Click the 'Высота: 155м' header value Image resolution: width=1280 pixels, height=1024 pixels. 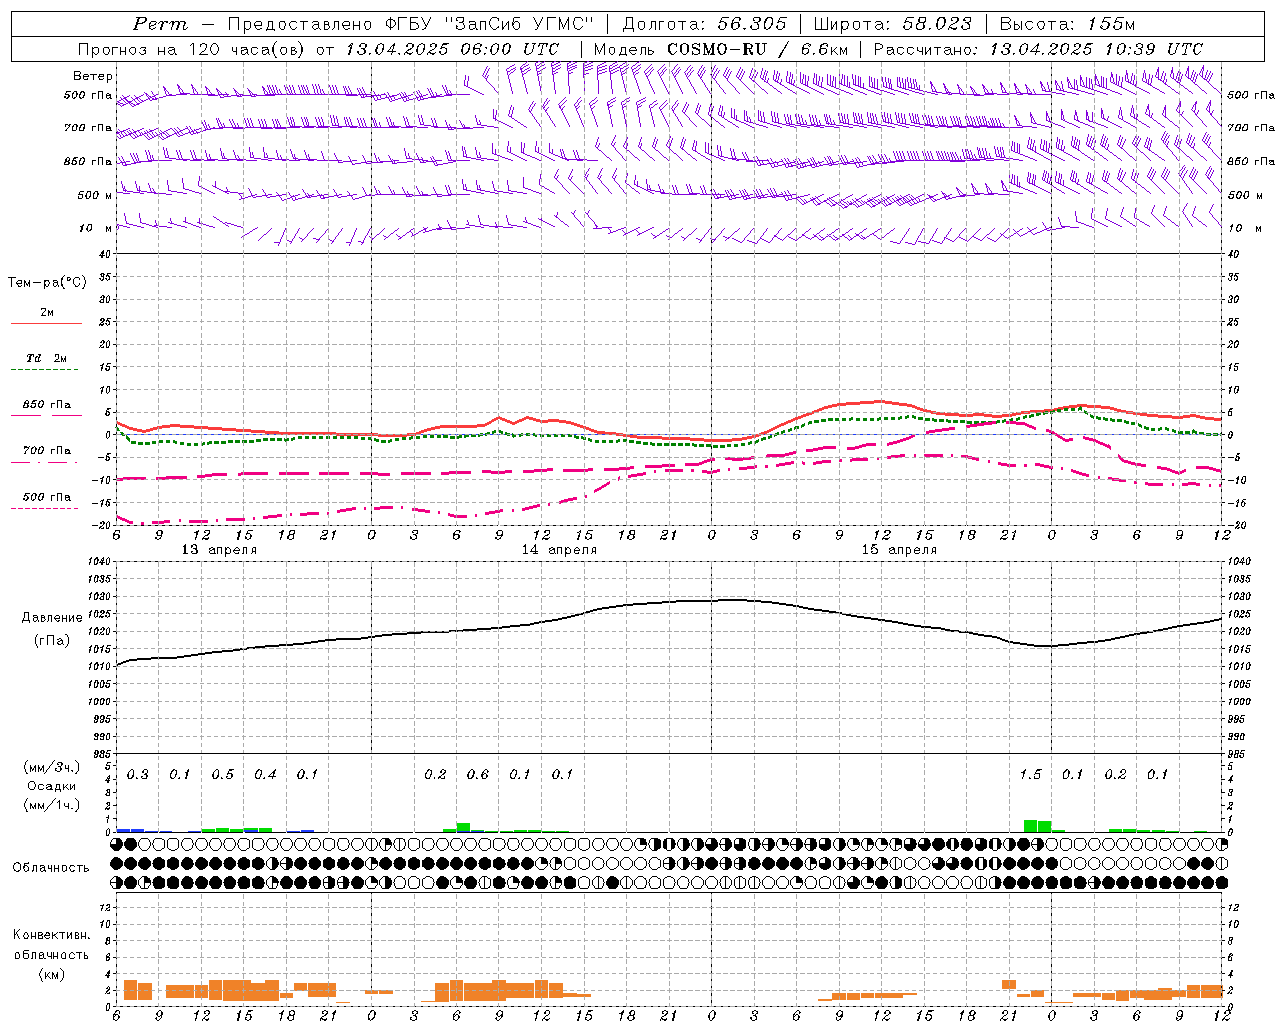pos(1067,24)
